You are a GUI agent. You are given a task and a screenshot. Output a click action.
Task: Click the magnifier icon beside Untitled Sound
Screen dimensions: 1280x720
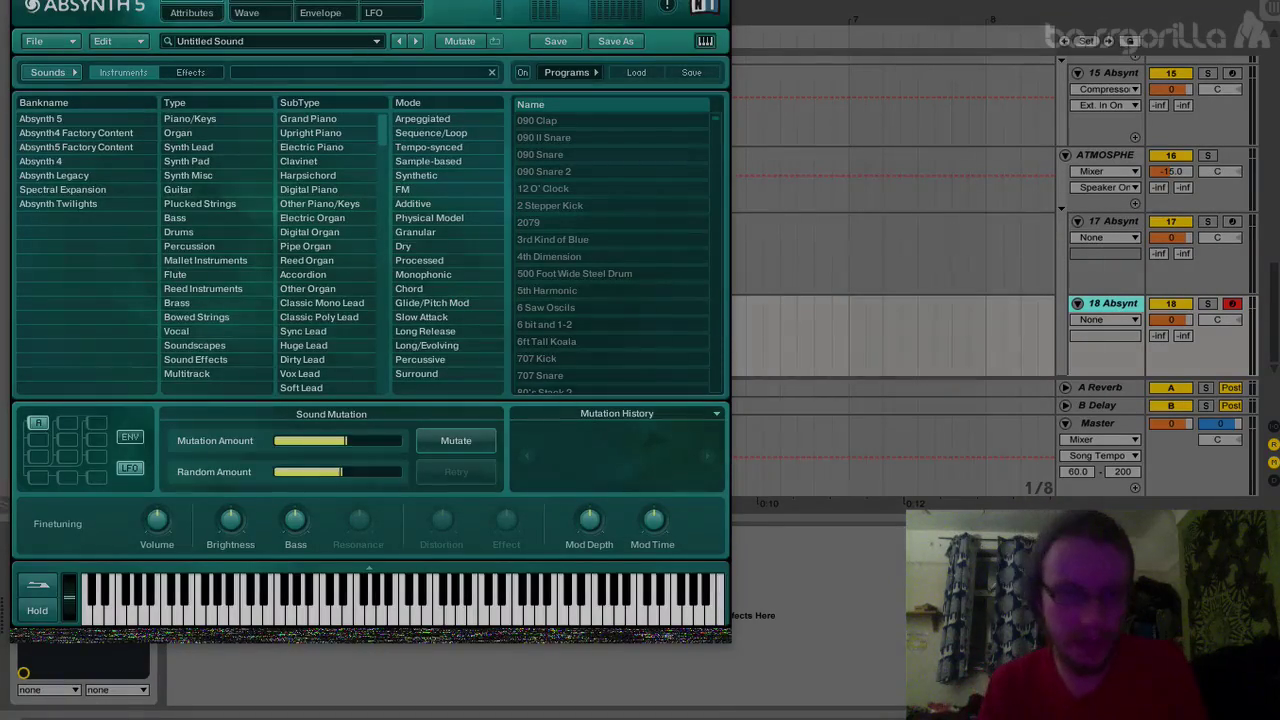(x=168, y=41)
